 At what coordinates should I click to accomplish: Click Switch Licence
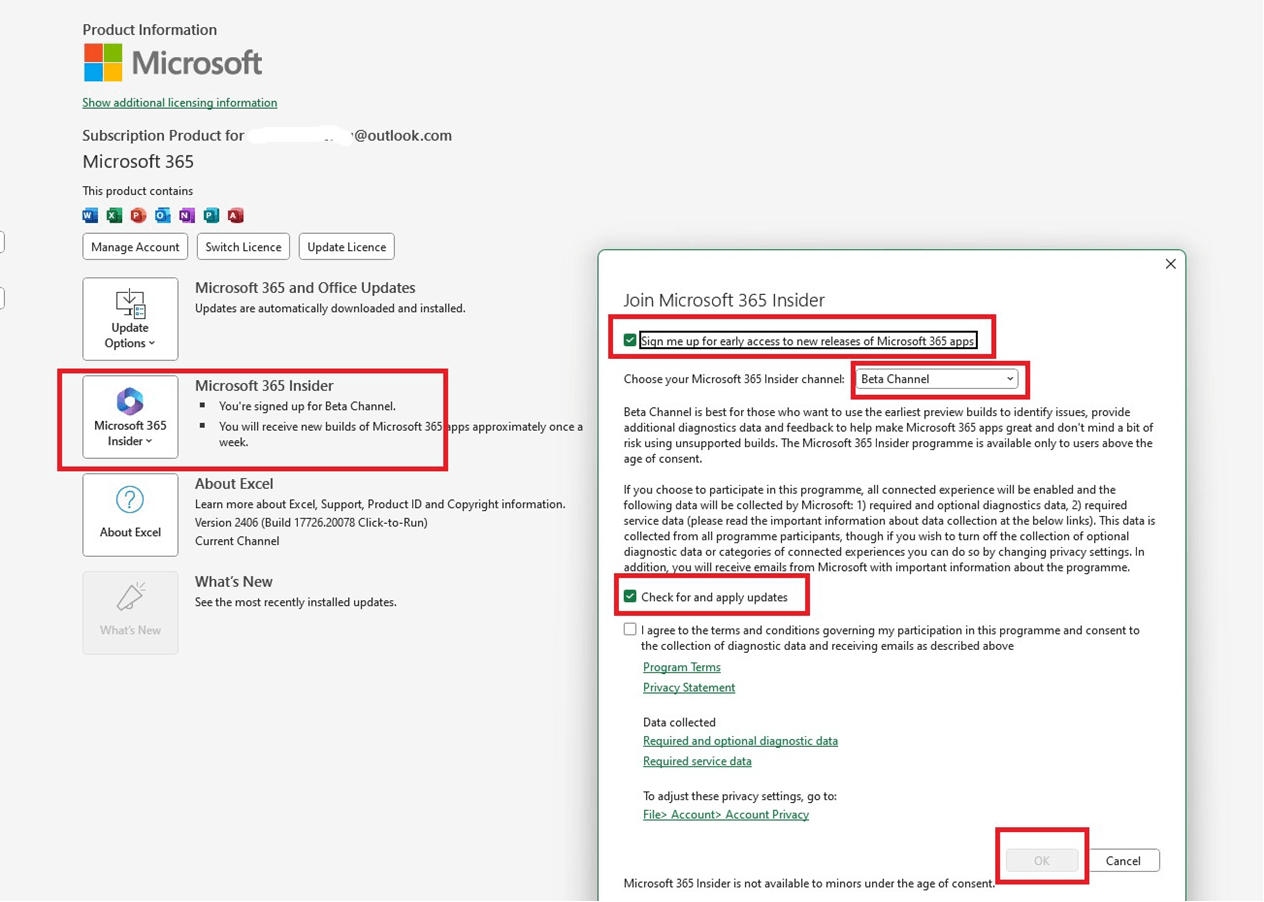(x=243, y=247)
